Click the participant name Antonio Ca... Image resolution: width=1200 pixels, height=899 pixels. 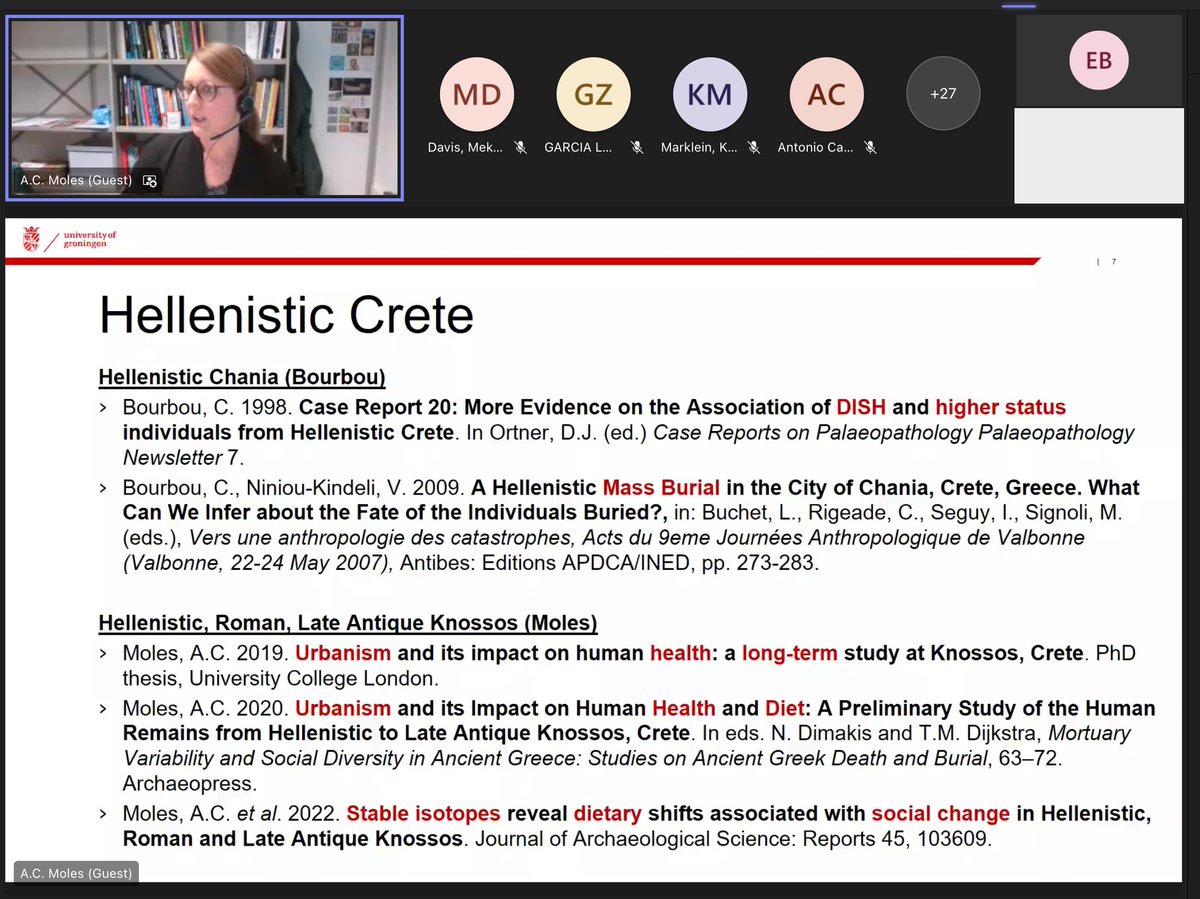(x=816, y=148)
